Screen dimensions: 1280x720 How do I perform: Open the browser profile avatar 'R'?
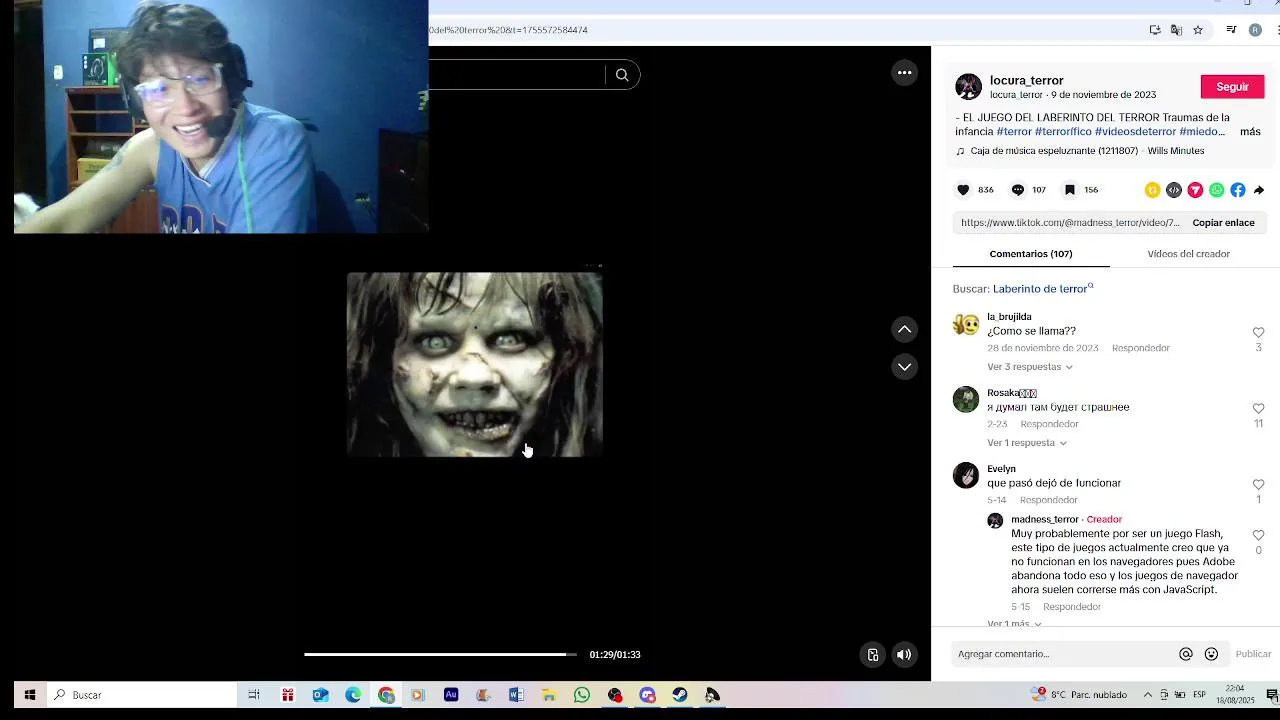click(x=1255, y=30)
